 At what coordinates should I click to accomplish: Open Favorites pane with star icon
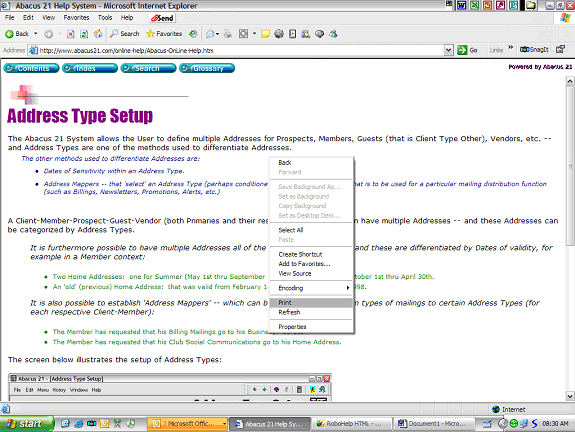pos(164,34)
